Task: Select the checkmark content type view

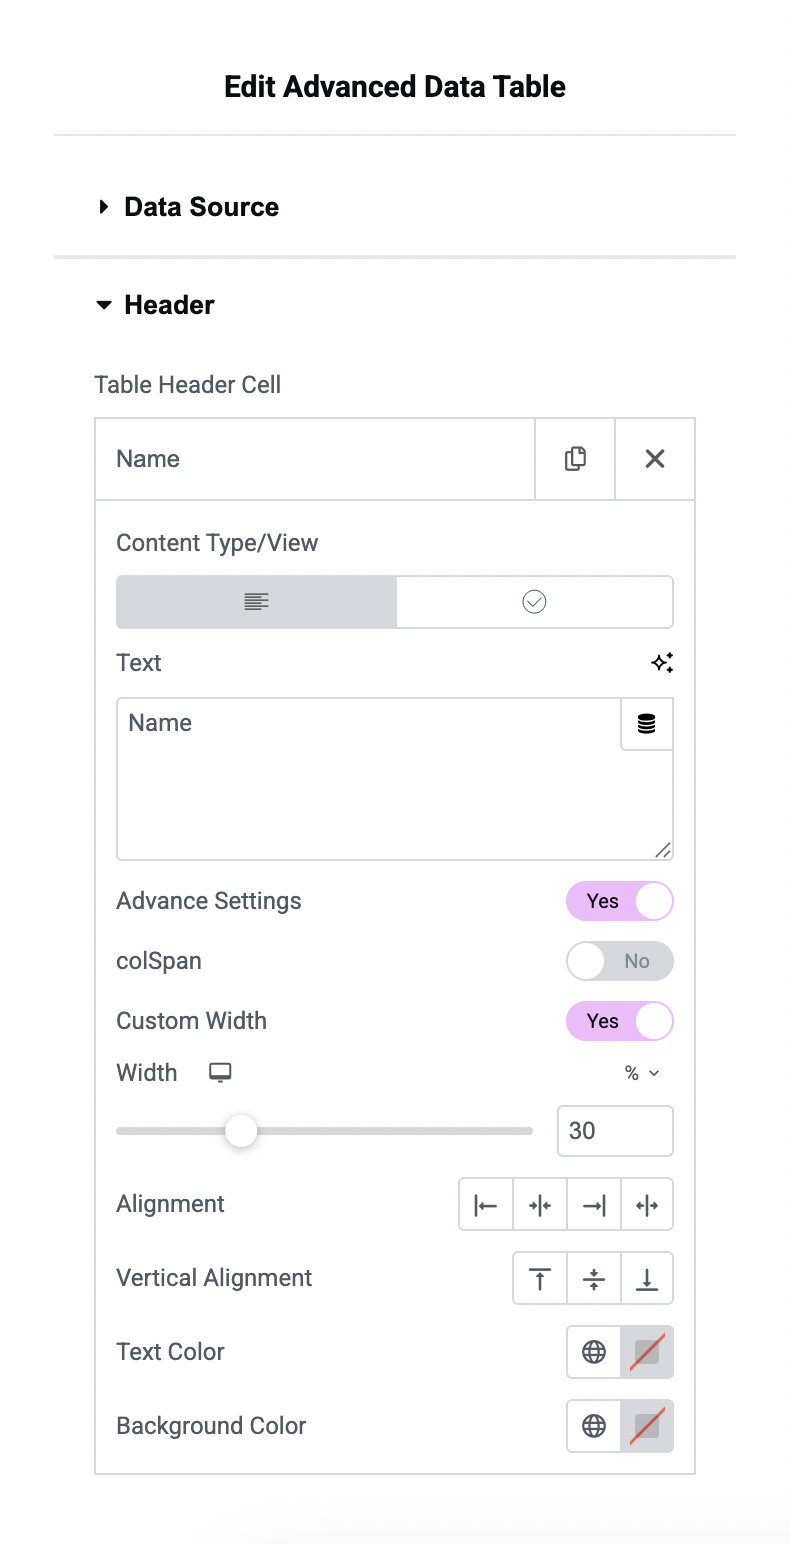Action: point(534,602)
